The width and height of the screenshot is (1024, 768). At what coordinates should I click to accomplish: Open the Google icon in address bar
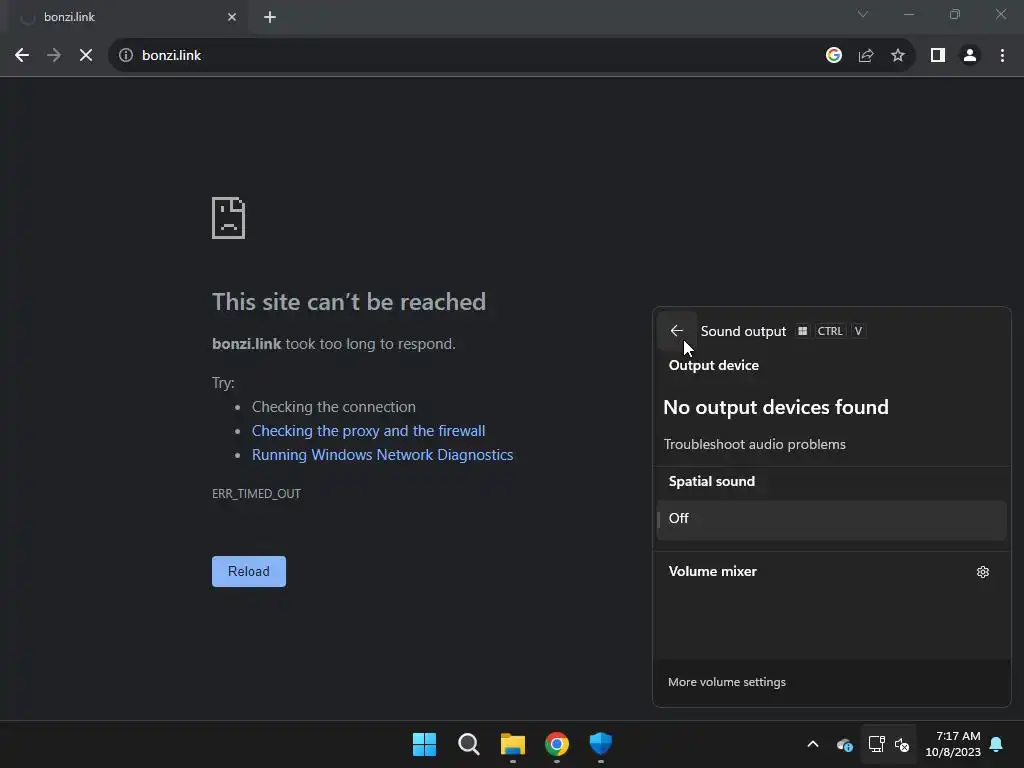coord(833,56)
